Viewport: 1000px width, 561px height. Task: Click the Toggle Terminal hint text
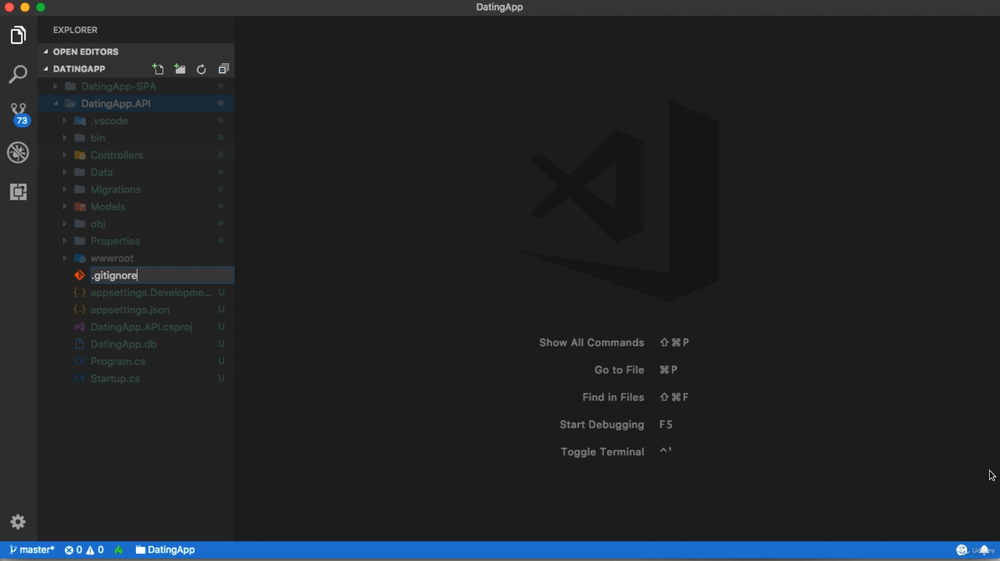(602, 452)
